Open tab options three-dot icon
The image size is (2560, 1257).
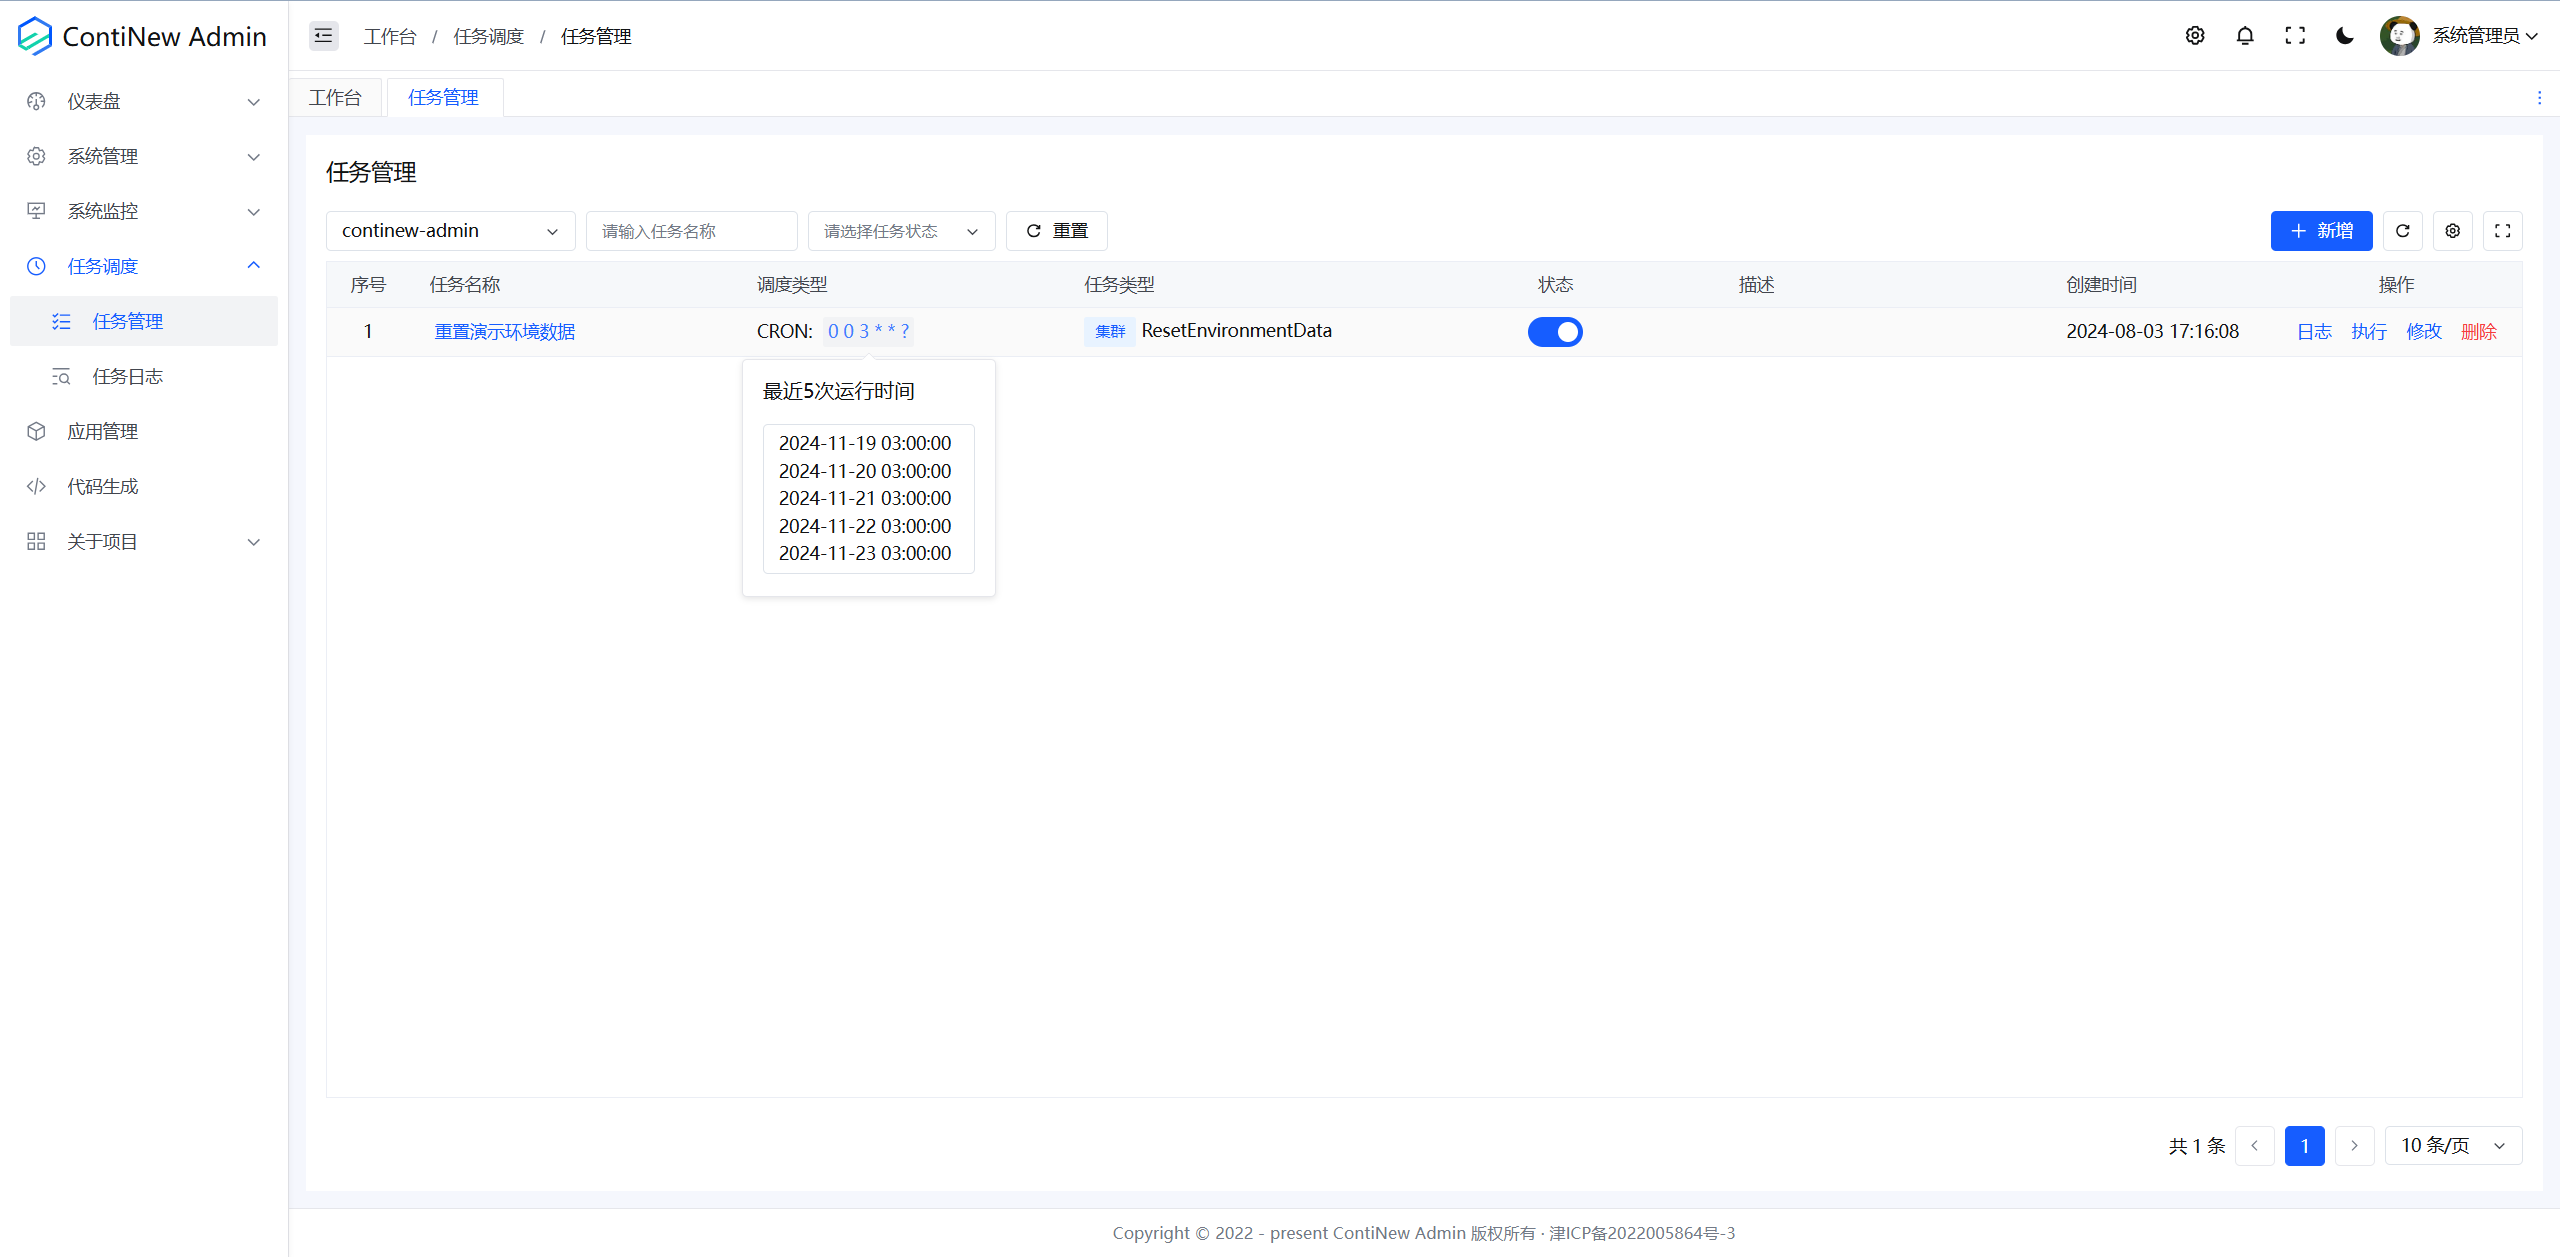[x=2539, y=98]
